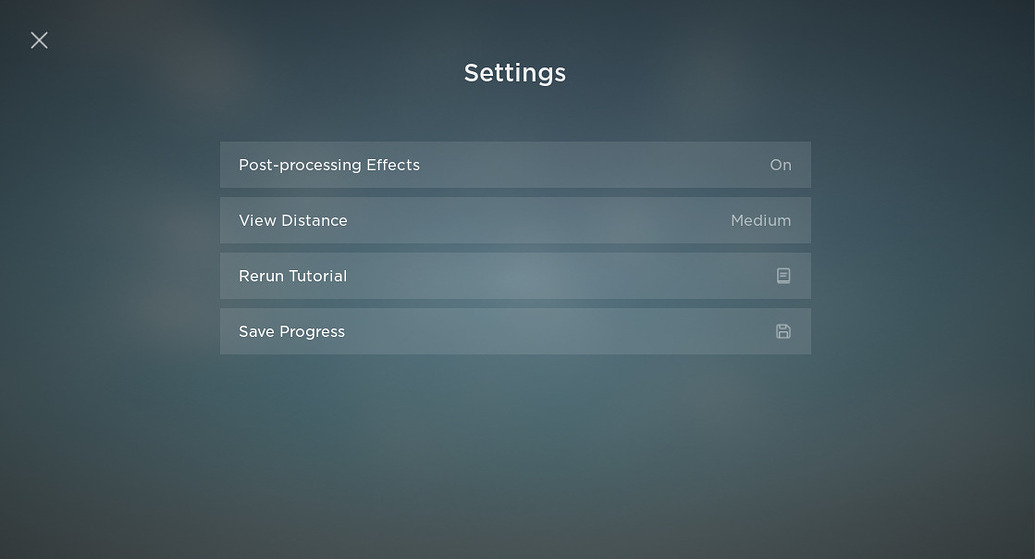Hit the disk icon beside Save Progress

click(x=783, y=332)
